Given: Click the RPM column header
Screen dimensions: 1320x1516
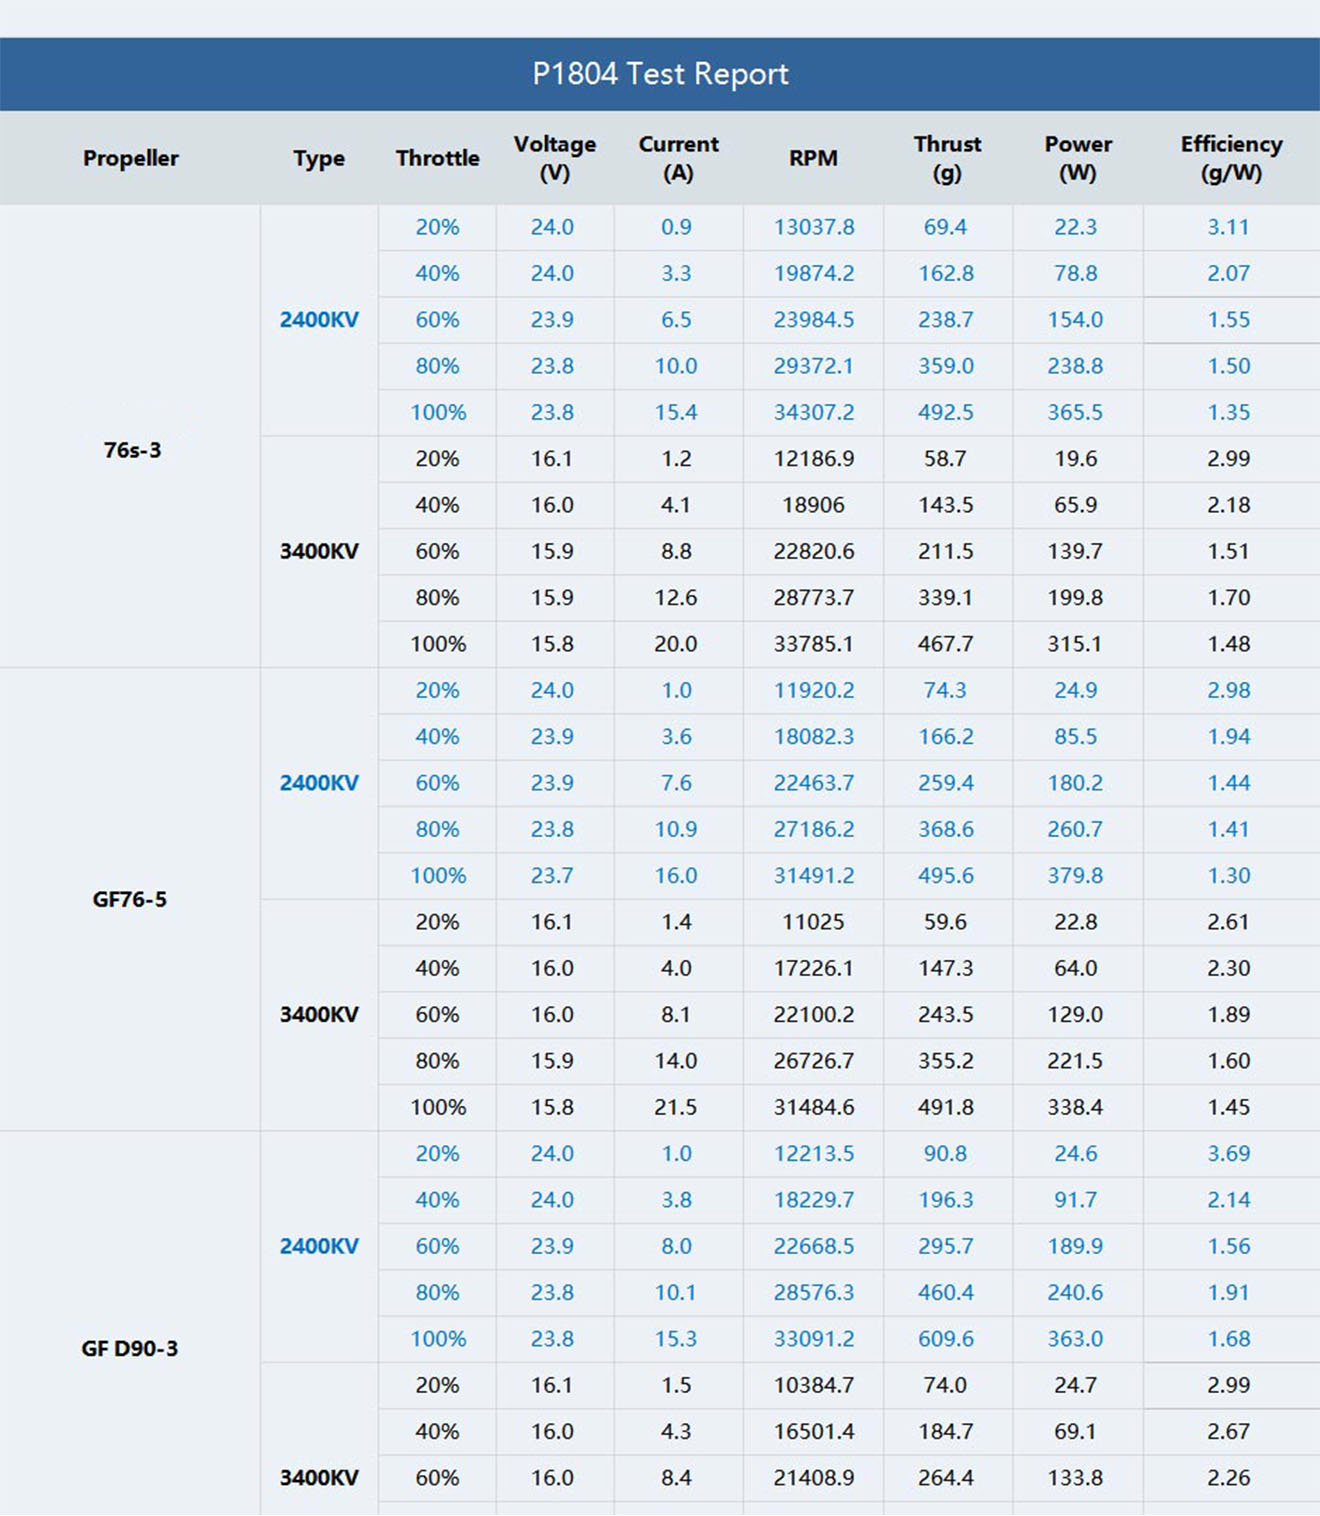Looking at the screenshot, I should pos(813,158).
